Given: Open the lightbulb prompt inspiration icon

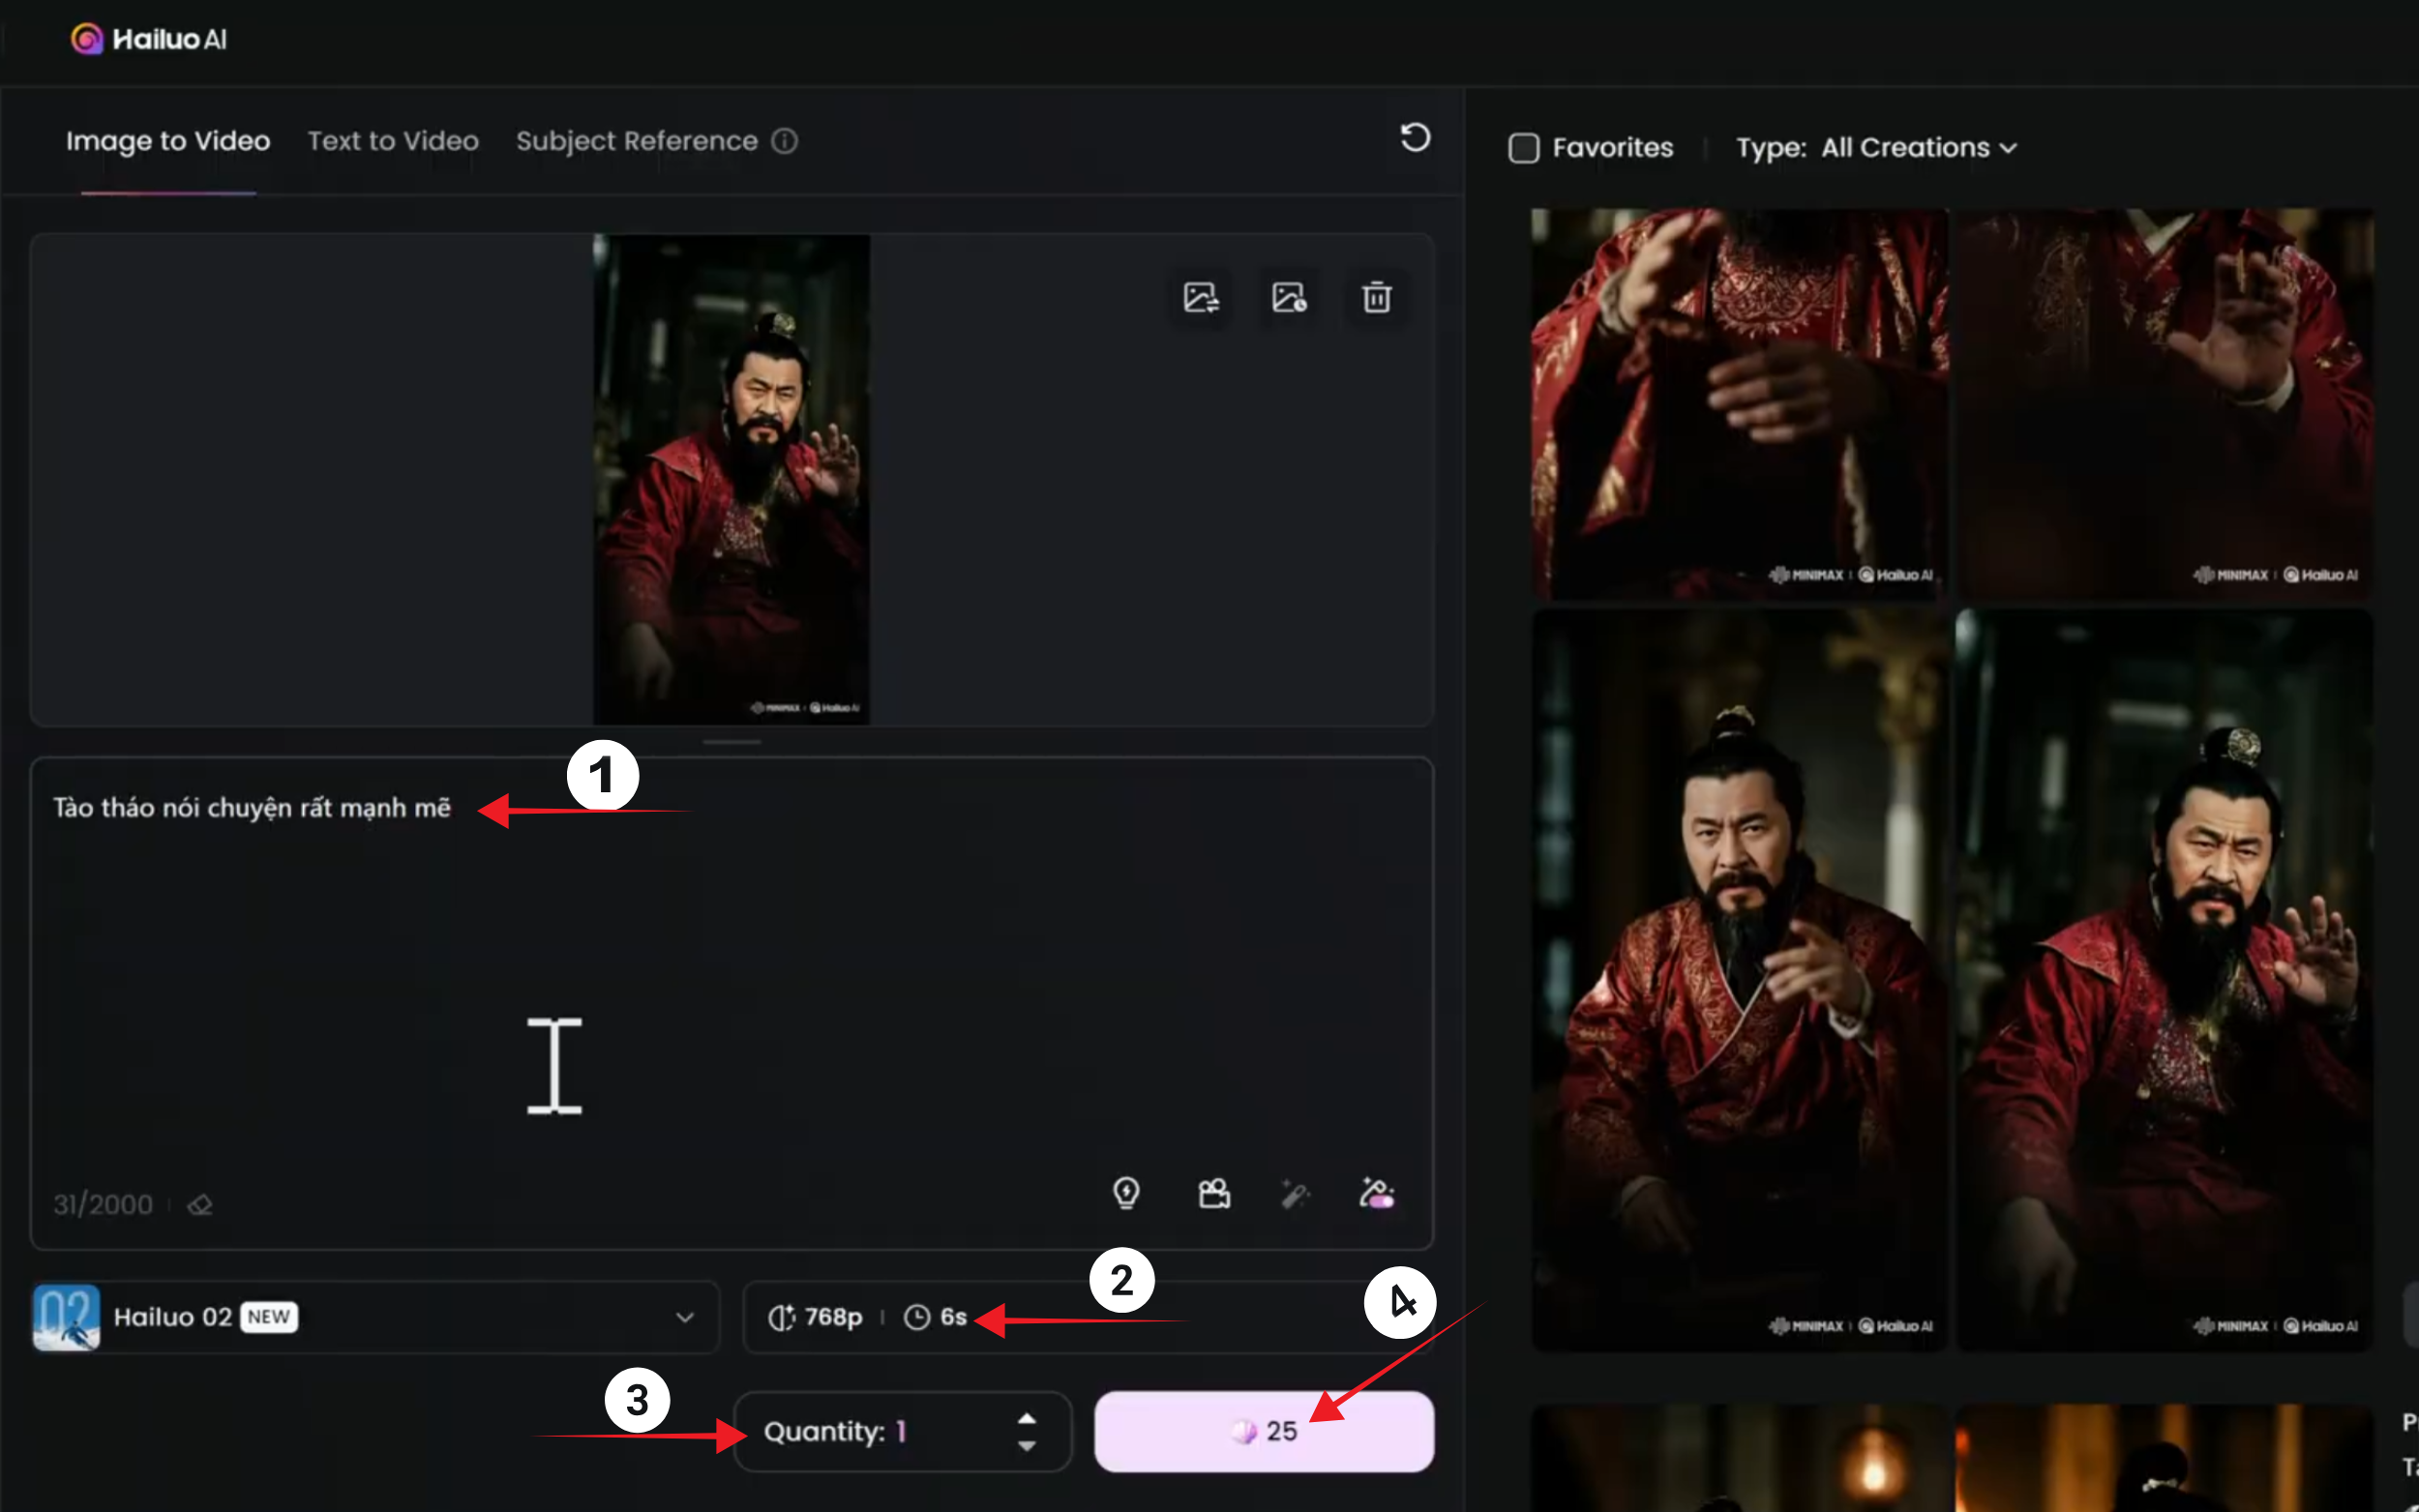Looking at the screenshot, I should pyautogui.click(x=1126, y=1193).
